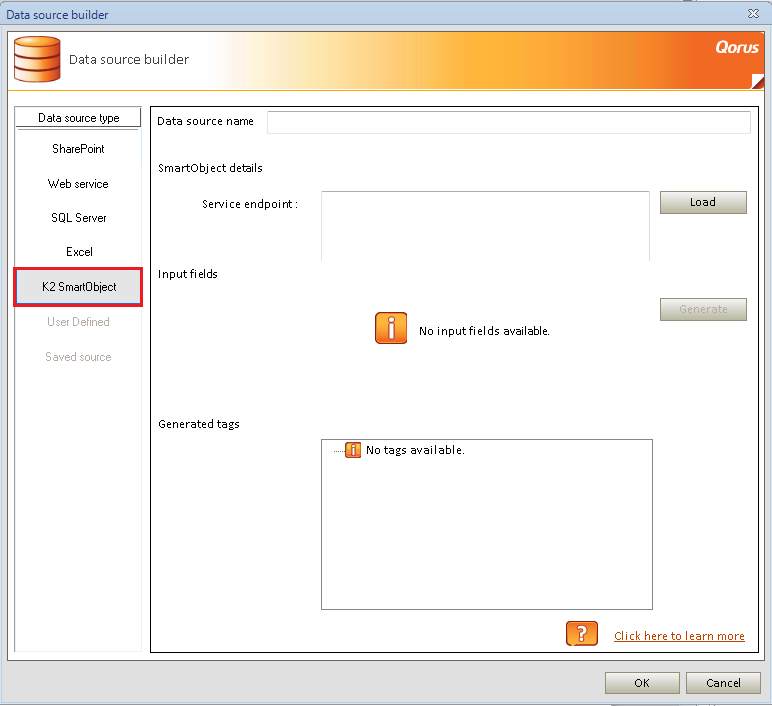This screenshot has height=706, width=772.
Task: Click the orange info icon beside 'No input fields available'
Action: (x=391, y=328)
